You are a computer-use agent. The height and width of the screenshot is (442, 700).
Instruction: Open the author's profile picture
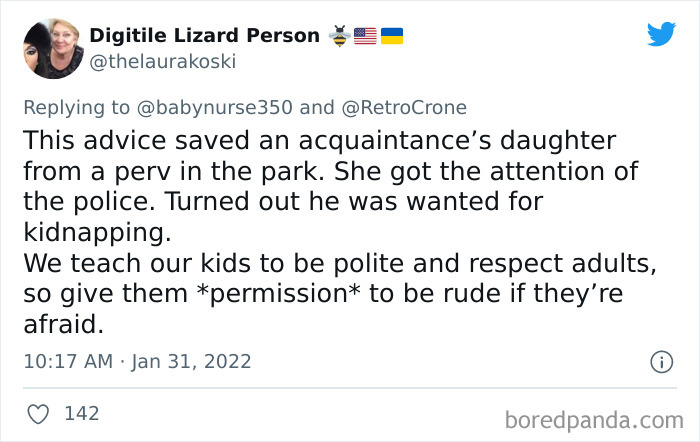point(52,47)
